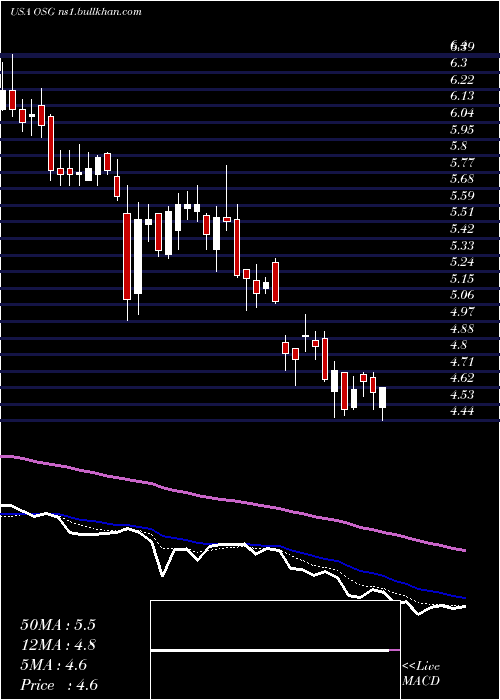Viewport: 500px width, 700px height.
Task: Click the 5.42 price axis label
Action: [462, 229]
